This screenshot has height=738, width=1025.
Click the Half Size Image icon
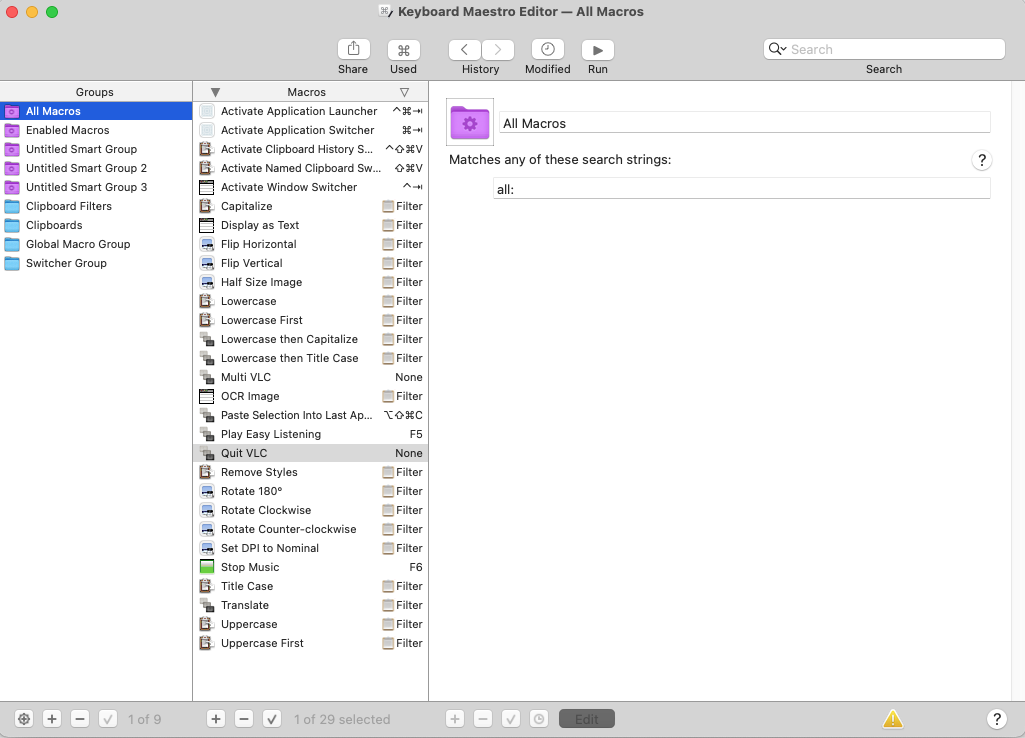coord(207,282)
